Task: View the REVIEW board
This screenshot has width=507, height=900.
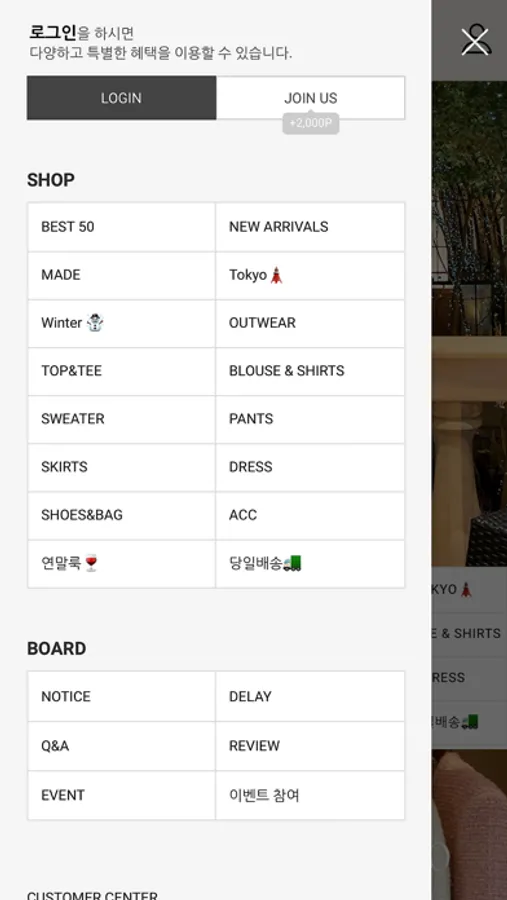Action: point(310,746)
